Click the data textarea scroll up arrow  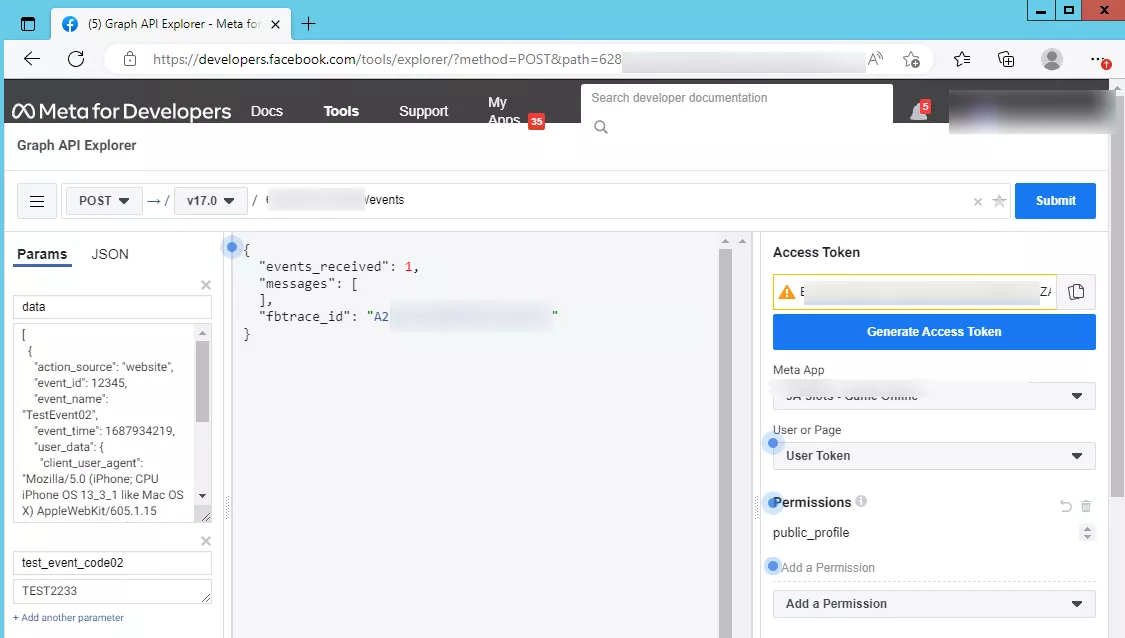[x=202, y=332]
